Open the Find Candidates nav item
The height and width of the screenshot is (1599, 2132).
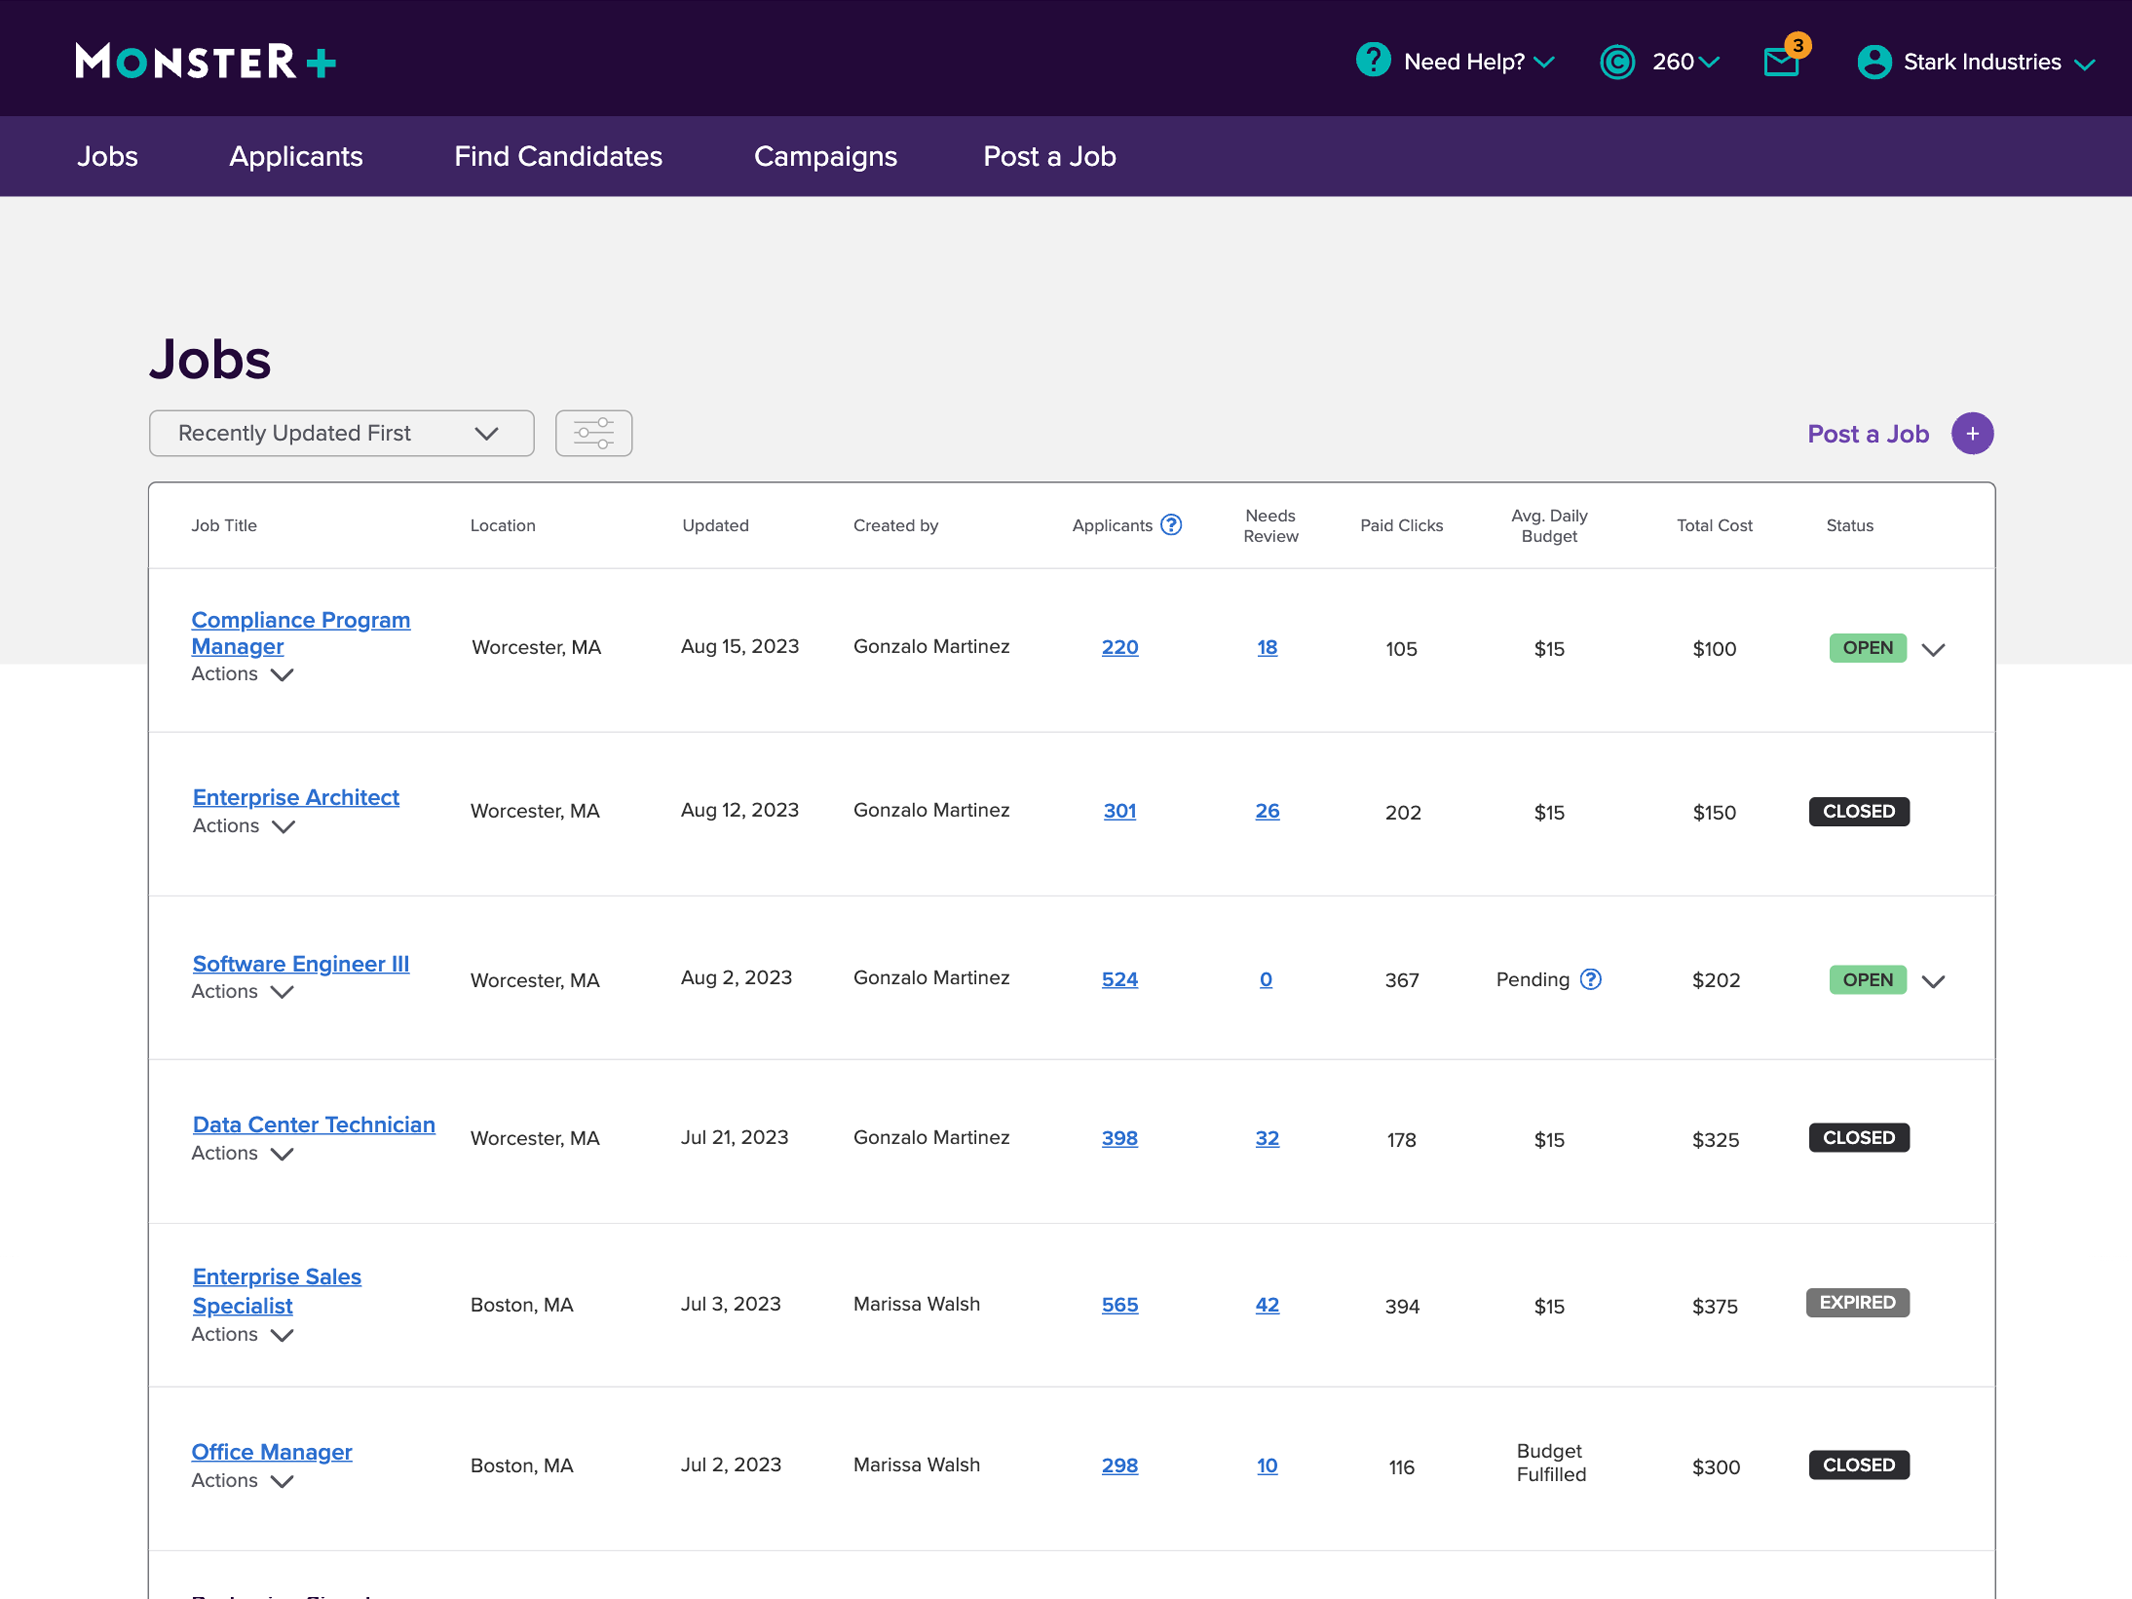point(558,156)
